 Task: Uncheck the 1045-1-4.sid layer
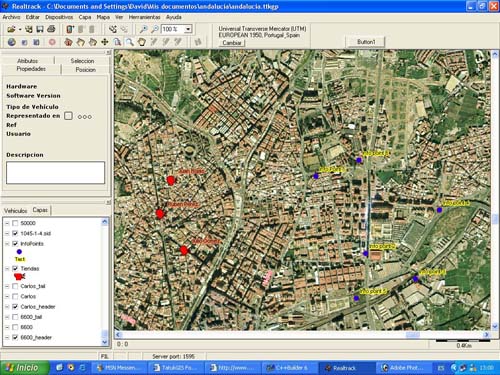pyautogui.click(x=15, y=233)
